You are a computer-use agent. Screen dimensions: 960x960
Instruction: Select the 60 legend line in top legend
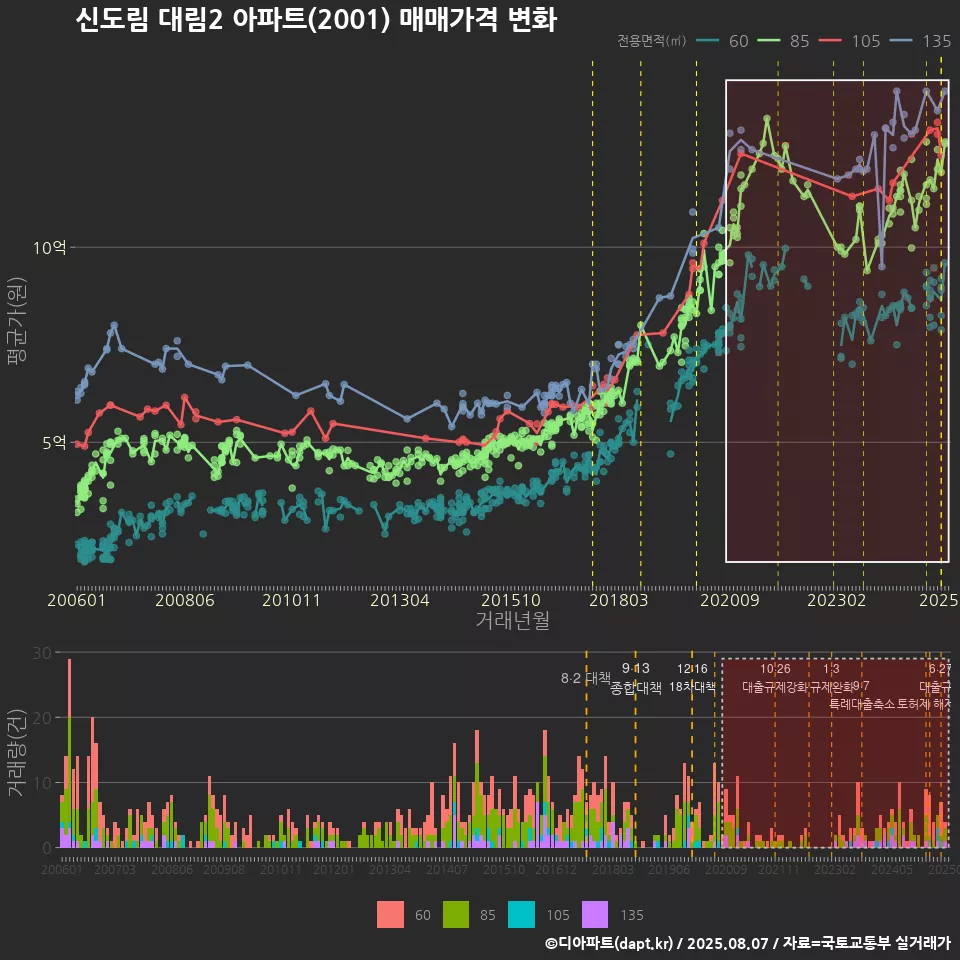[708, 41]
